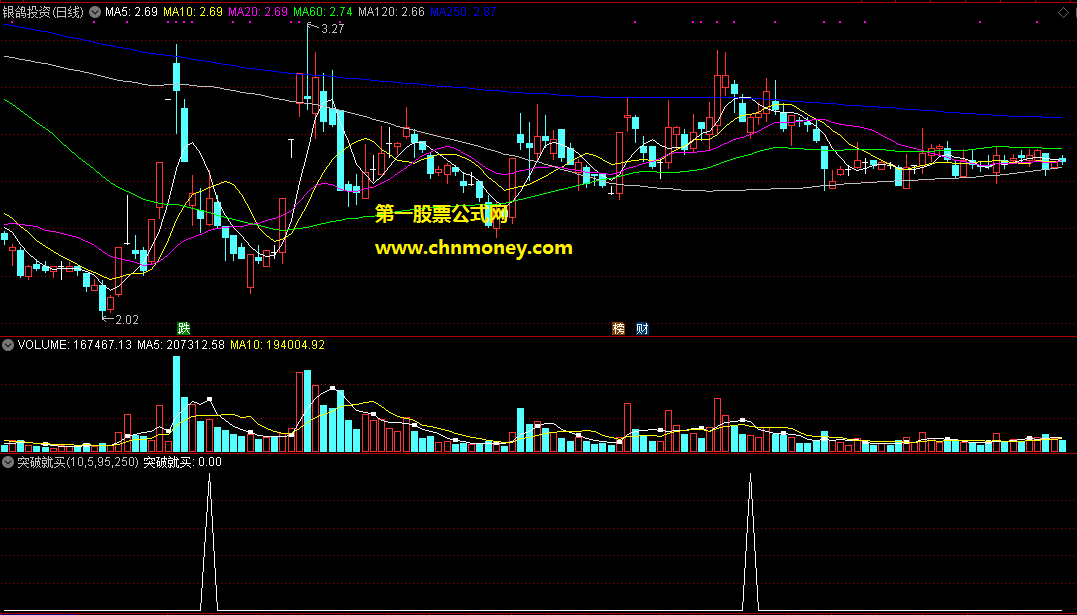1077x615 pixels.
Task: Click the VOLUME: 167467.13 value
Action: point(75,345)
